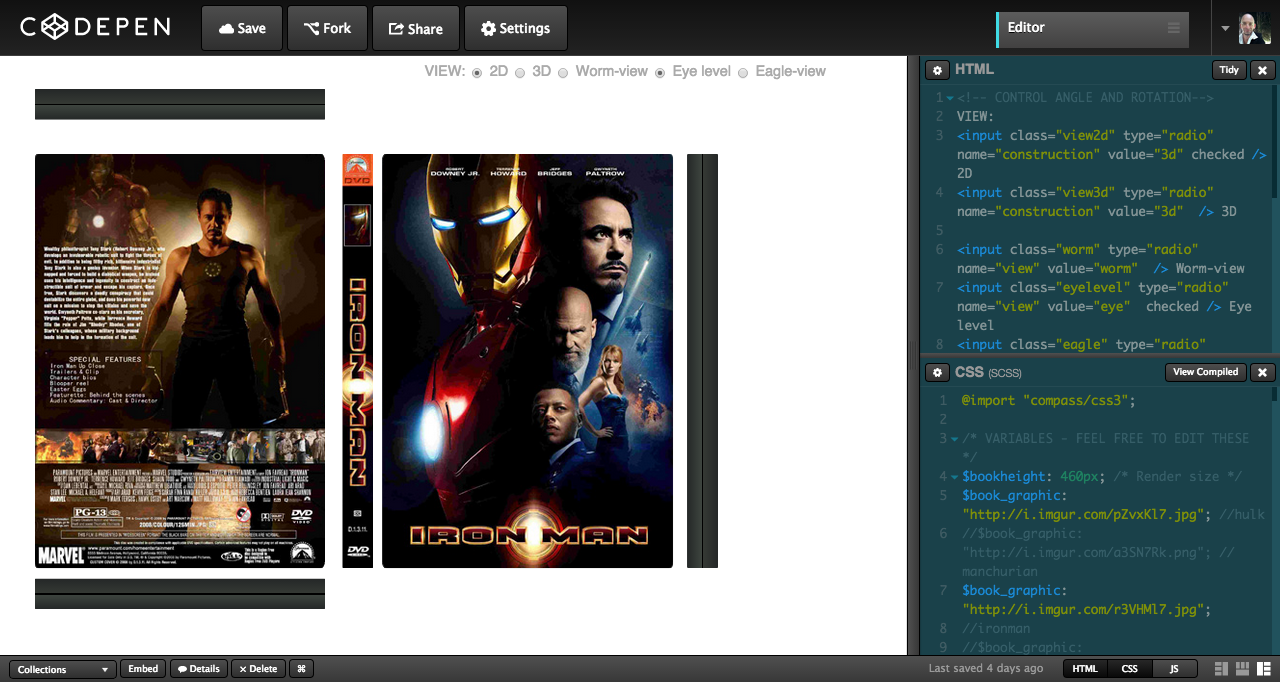This screenshot has height=682, width=1280.
Task: Click the class="worm" input line in HTML
Action: pos(1100,259)
